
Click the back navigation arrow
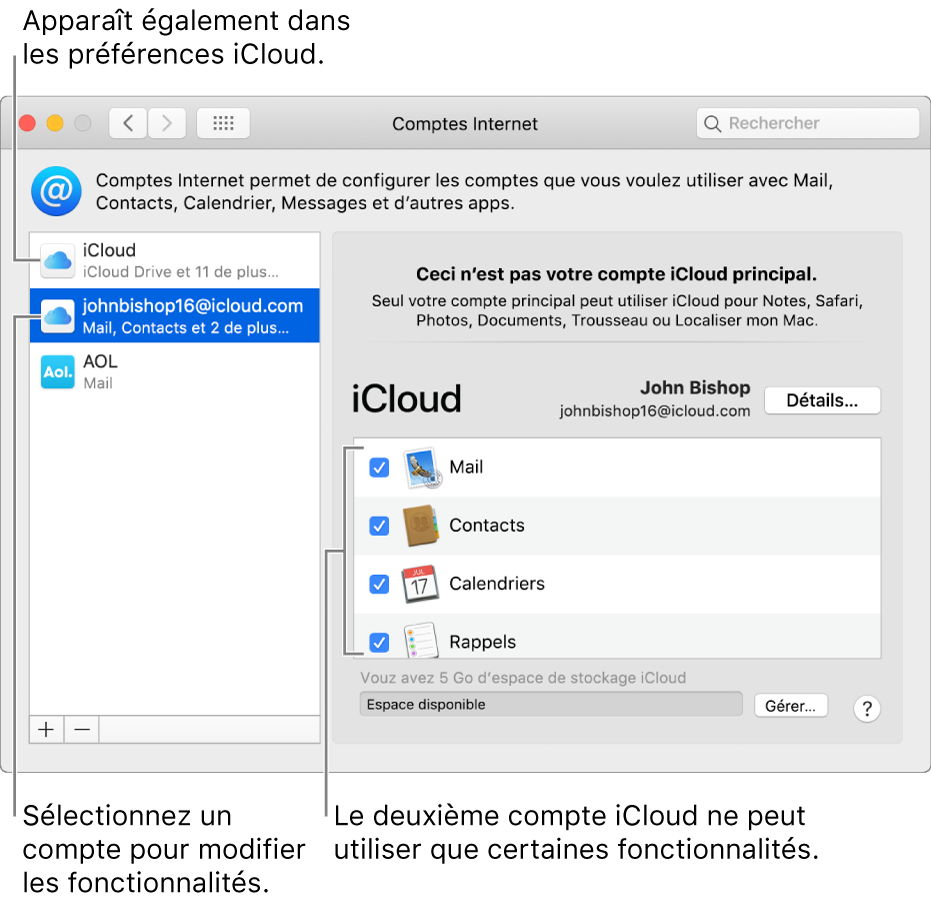pyautogui.click(x=128, y=122)
